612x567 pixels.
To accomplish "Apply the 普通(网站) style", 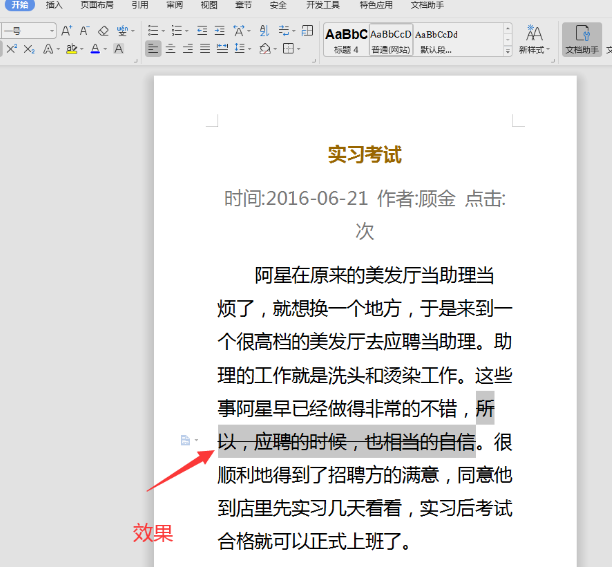I will [391, 40].
